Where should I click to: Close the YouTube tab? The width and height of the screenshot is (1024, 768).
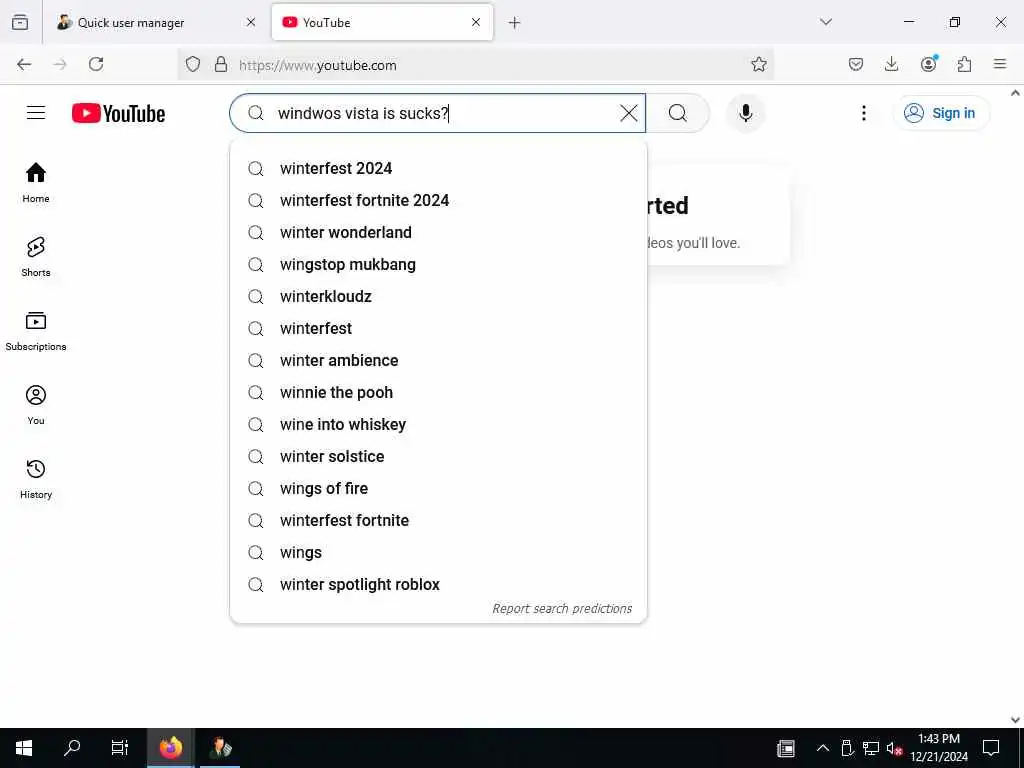[476, 22]
